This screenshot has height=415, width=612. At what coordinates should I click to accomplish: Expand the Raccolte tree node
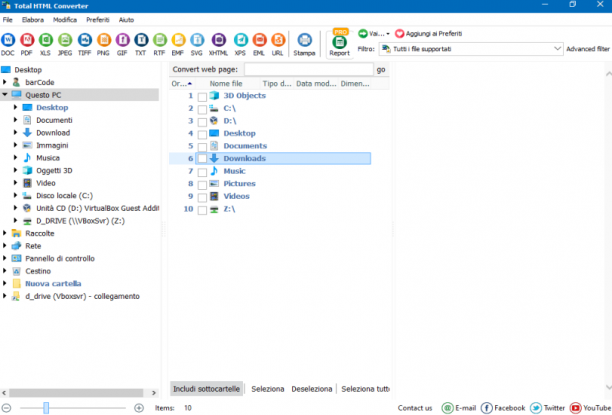coord(5,233)
